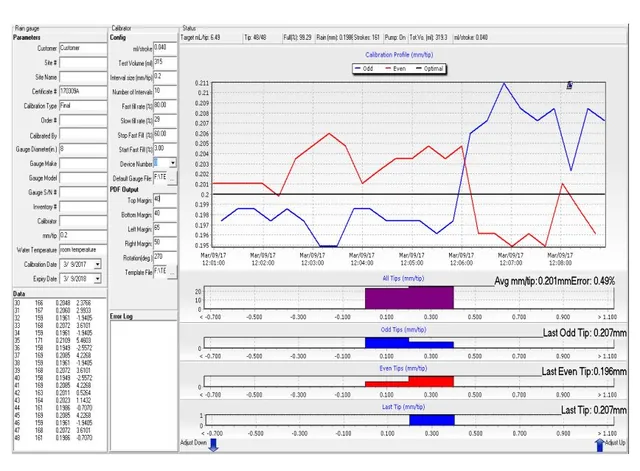Click the Start Fast Fill field

(165, 149)
